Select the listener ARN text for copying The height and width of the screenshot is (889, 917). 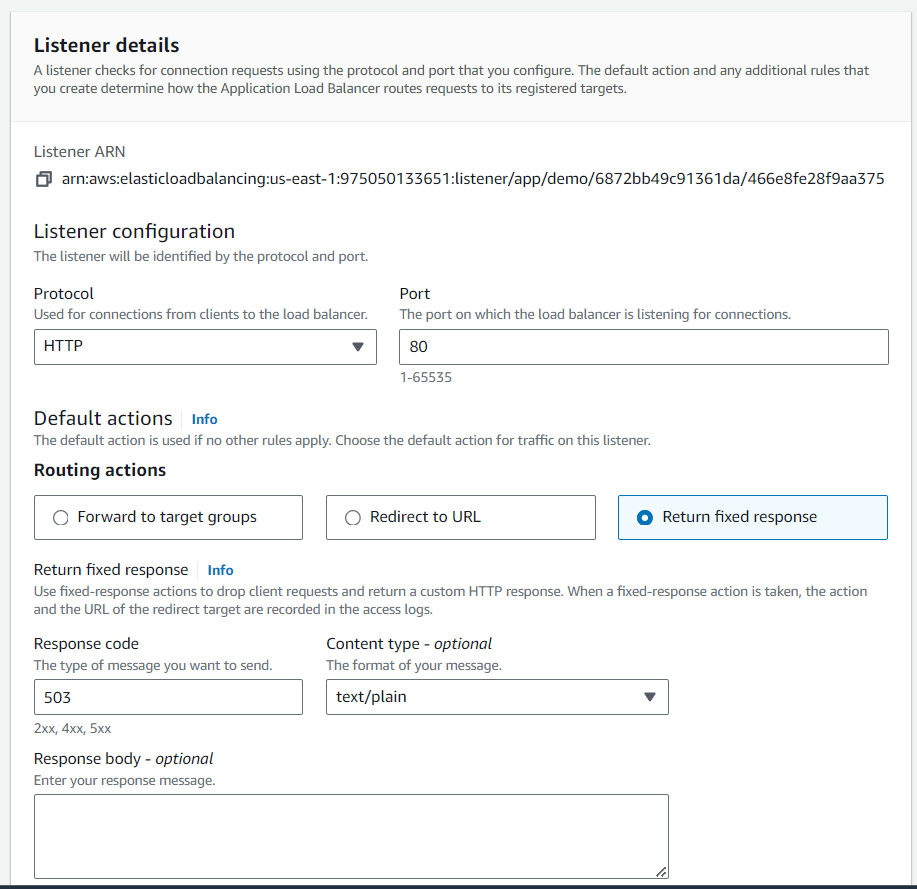[472, 178]
